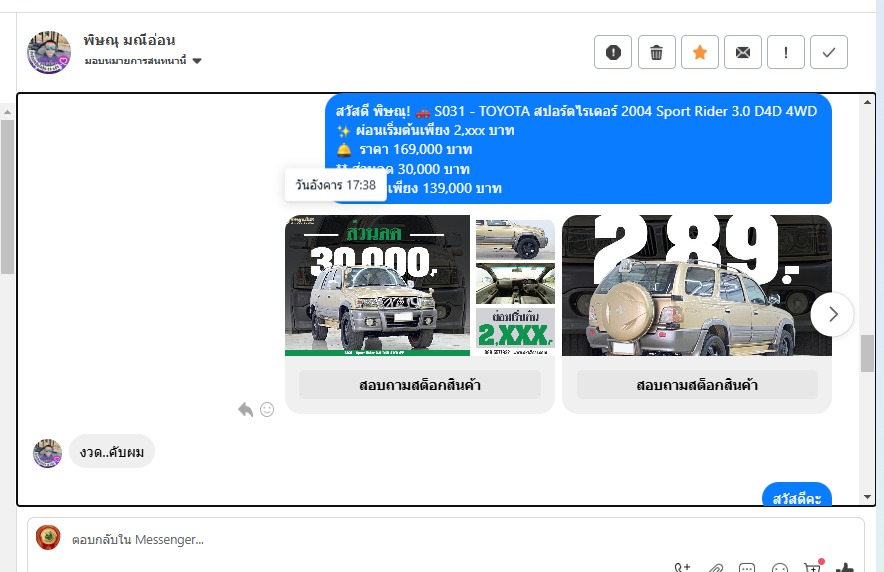React to the carousel message with smiley
Viewport: 884px width, 572px height.
click(x=267, y=410)
